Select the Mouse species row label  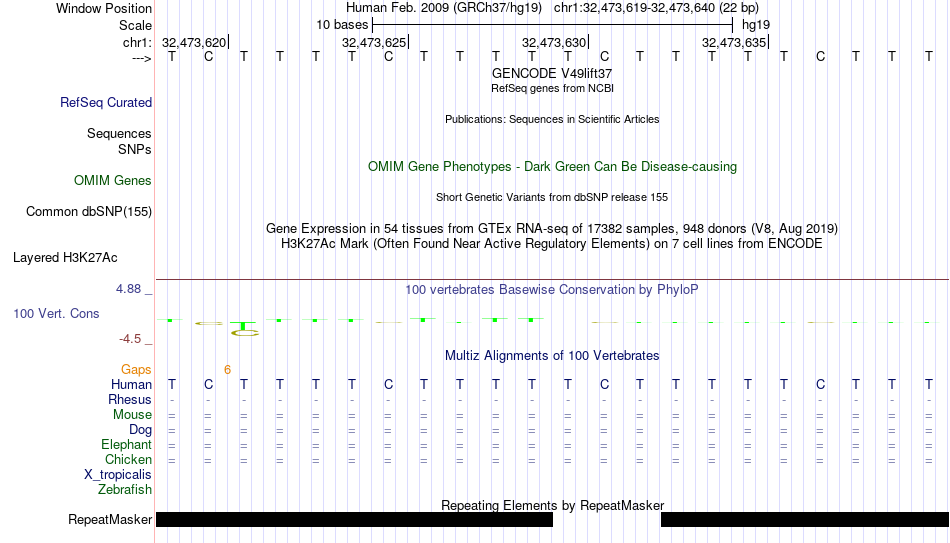point(132,415)
